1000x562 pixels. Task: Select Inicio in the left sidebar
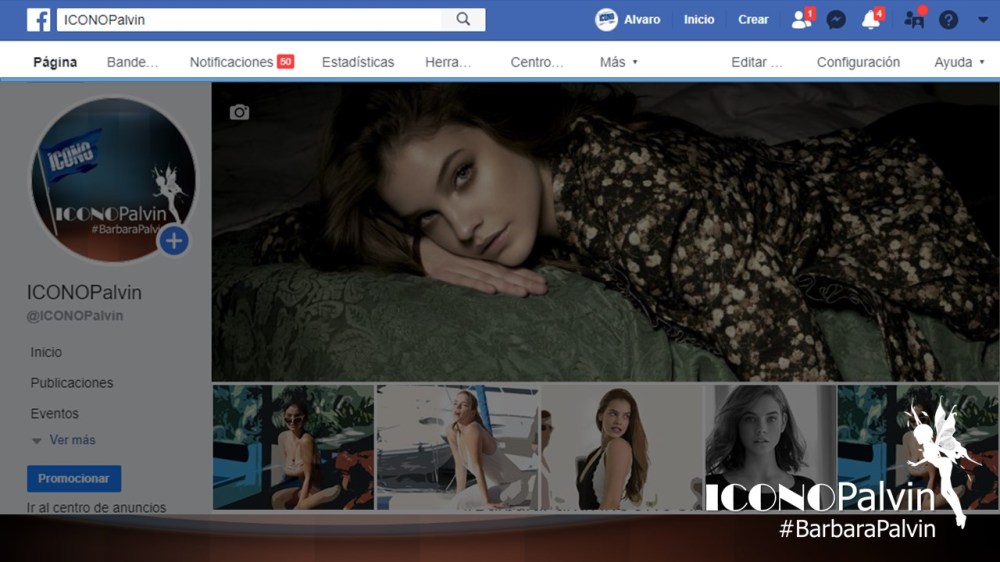pos(46,352)
